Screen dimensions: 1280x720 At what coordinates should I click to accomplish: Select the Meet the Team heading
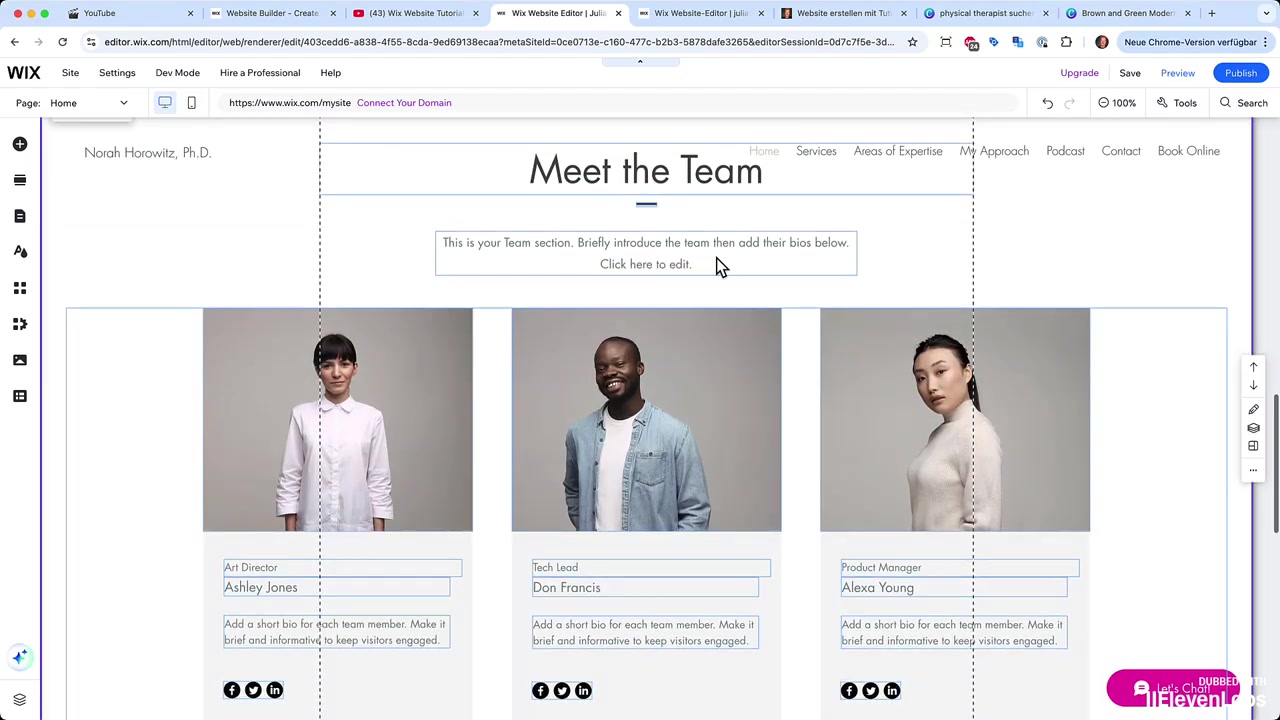pyautogui.click(x=646, y=171)
